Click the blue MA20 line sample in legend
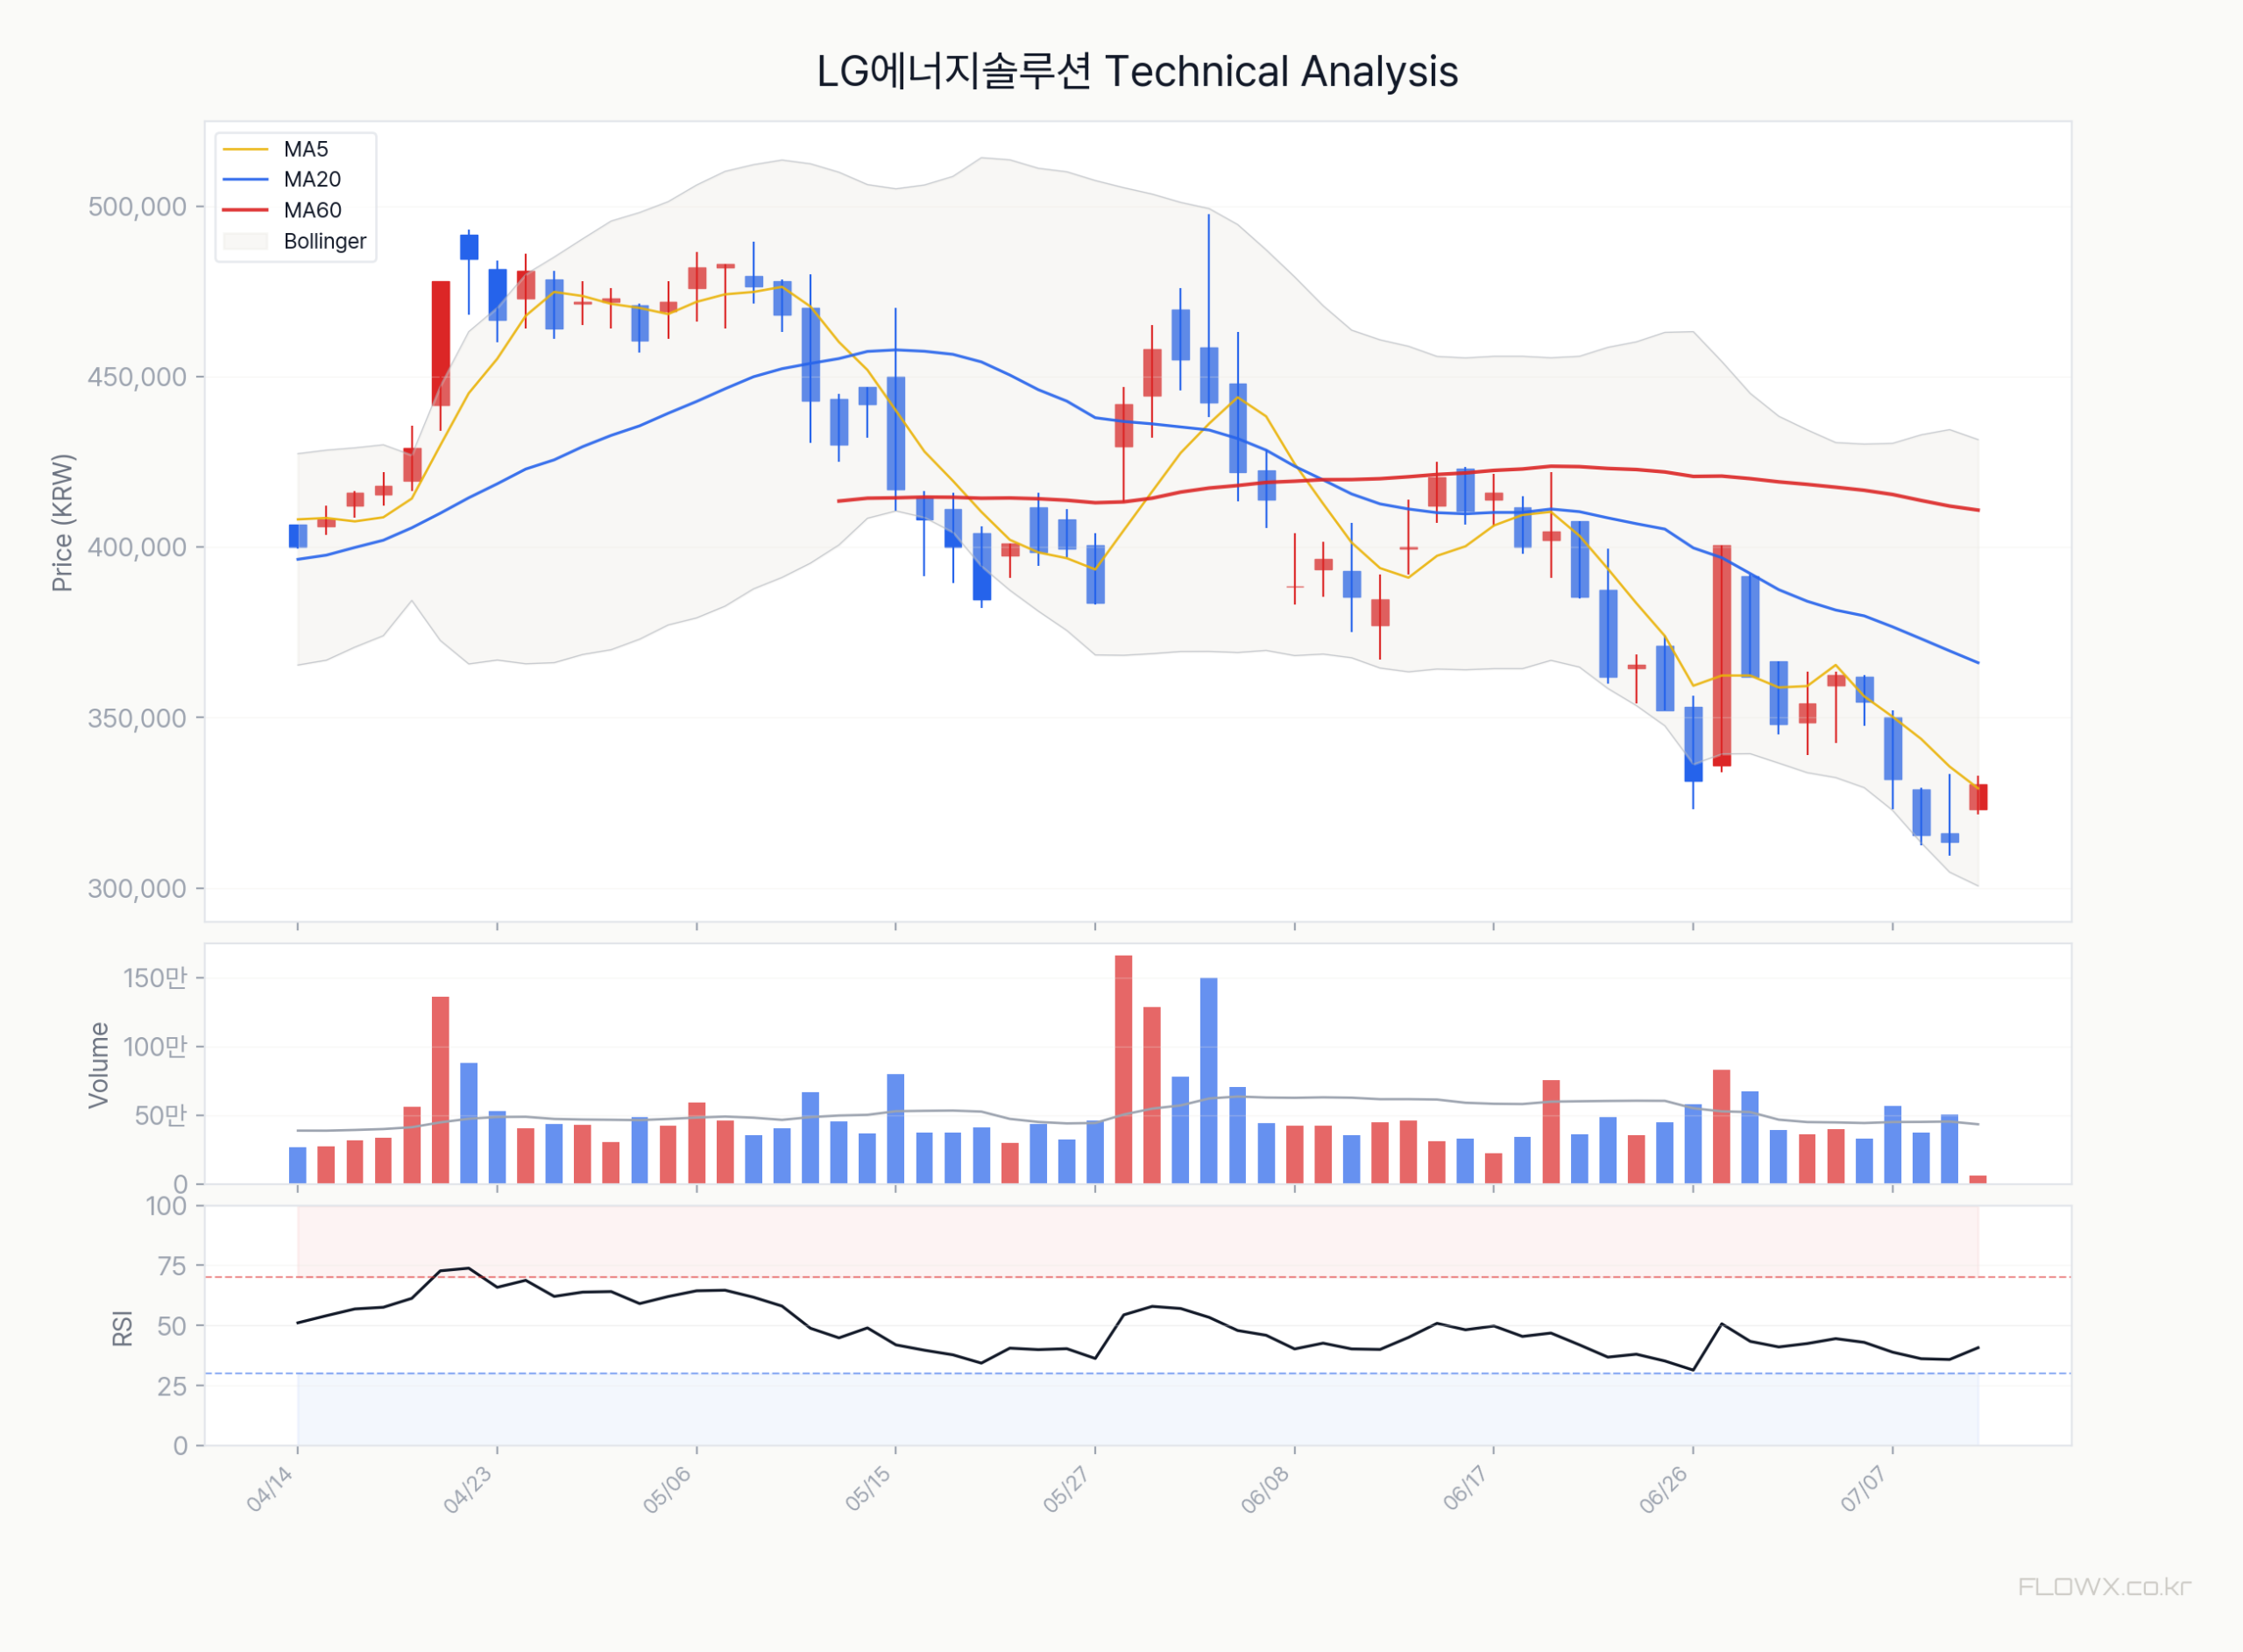This screenshot has width=2243, height=1652. [246, 180]
